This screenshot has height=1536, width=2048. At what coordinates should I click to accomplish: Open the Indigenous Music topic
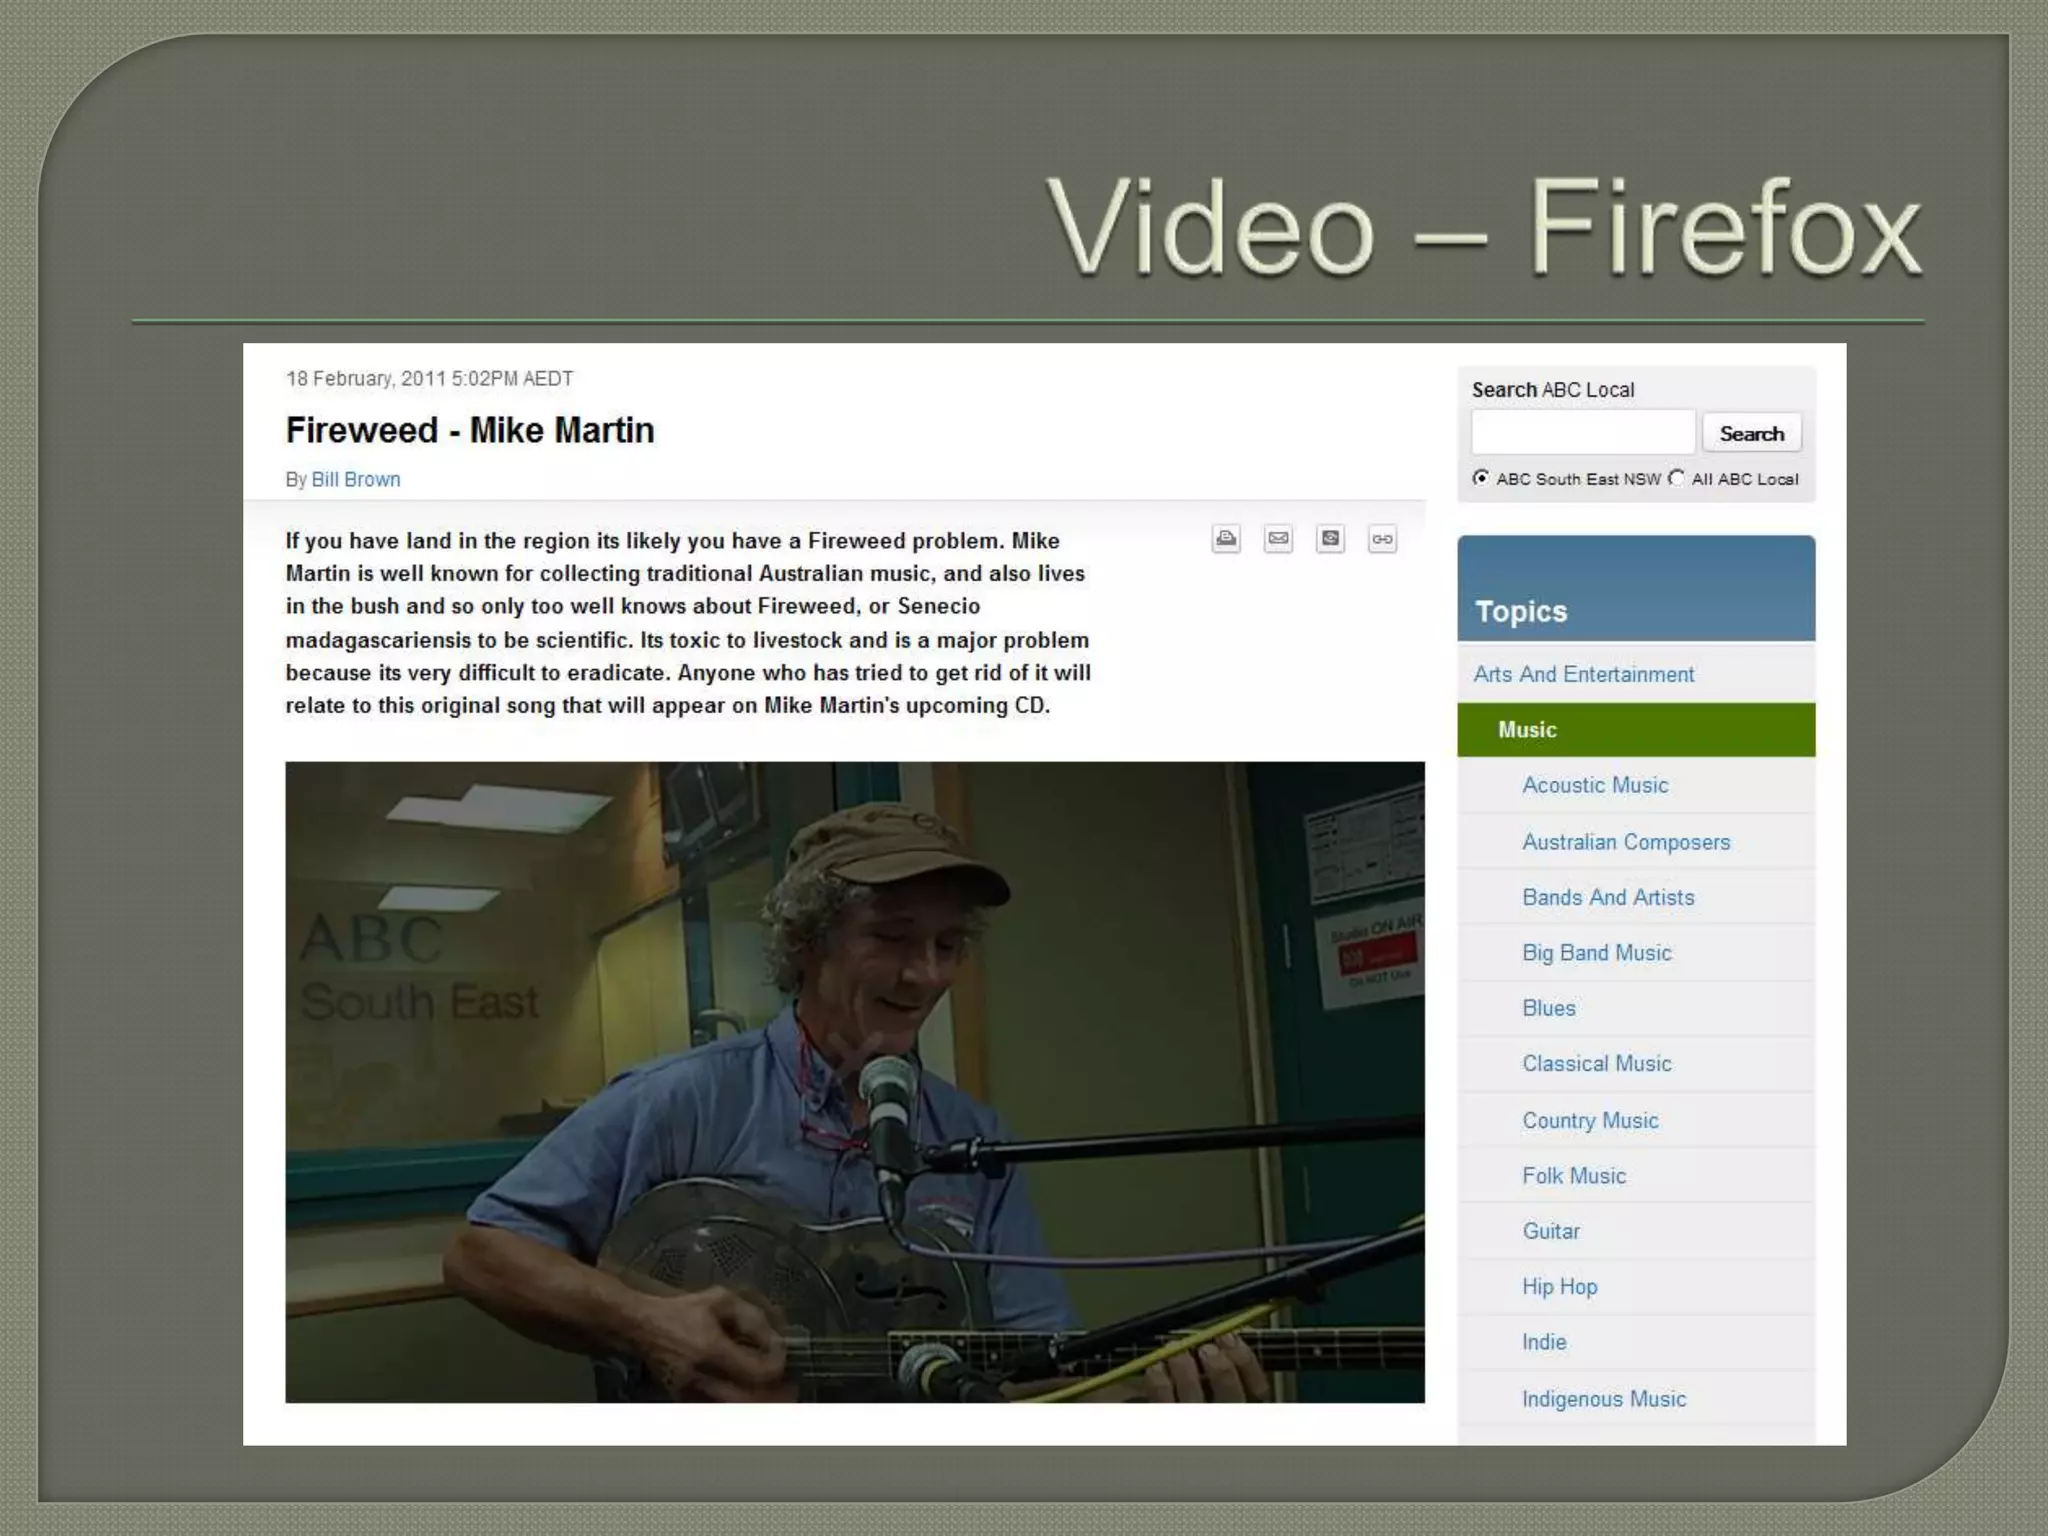pyautogui.click(x=1604, y=1399)
